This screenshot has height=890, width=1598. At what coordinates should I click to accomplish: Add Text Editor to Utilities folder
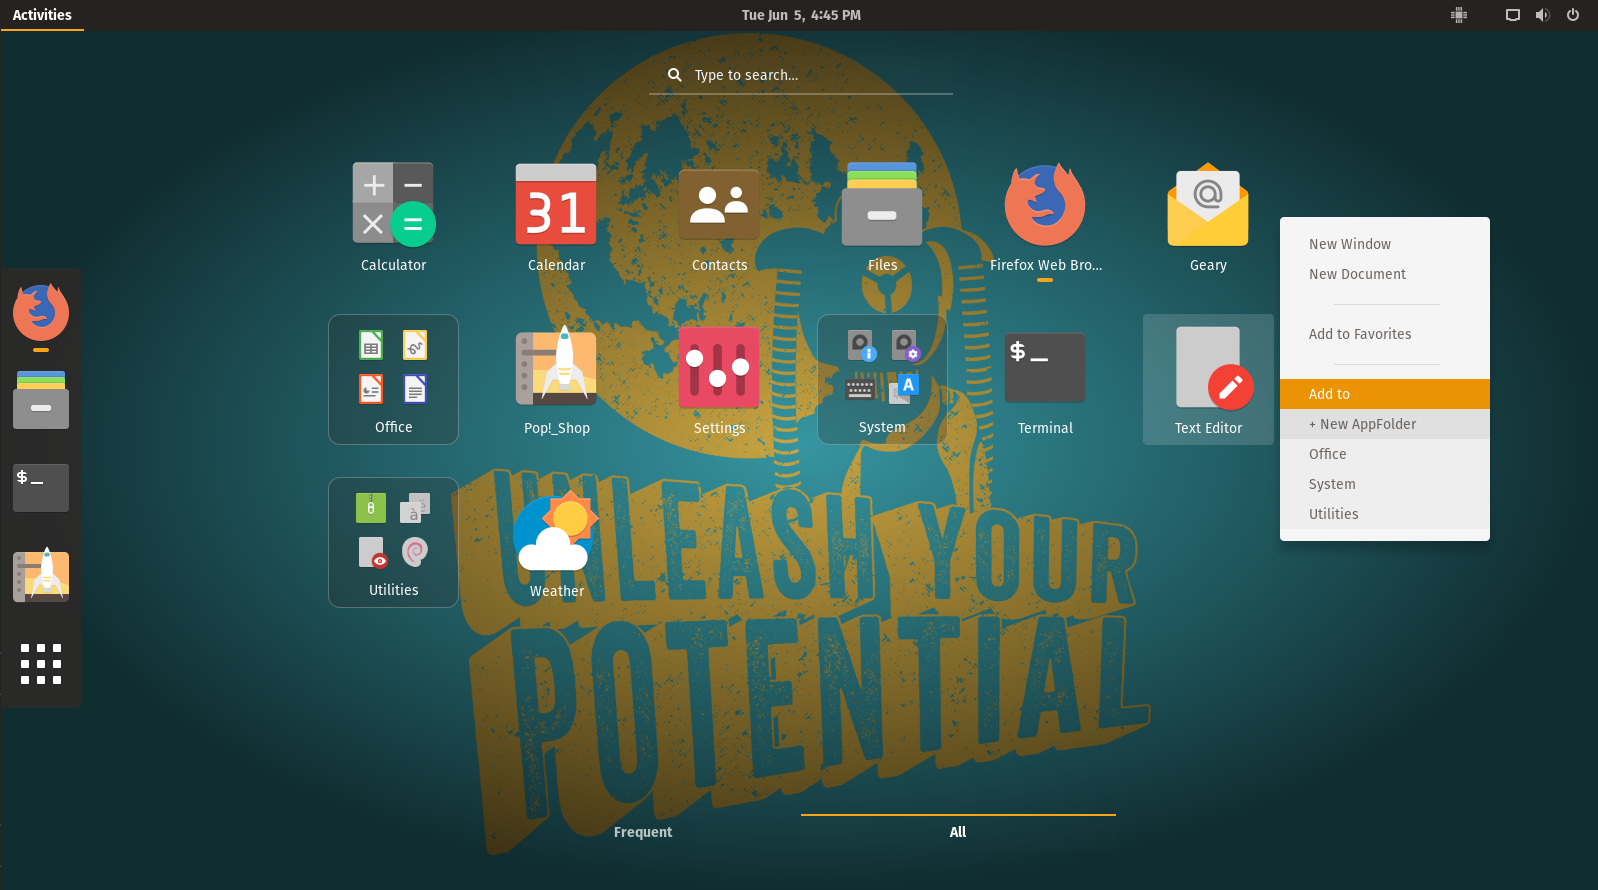[1385, 514]
